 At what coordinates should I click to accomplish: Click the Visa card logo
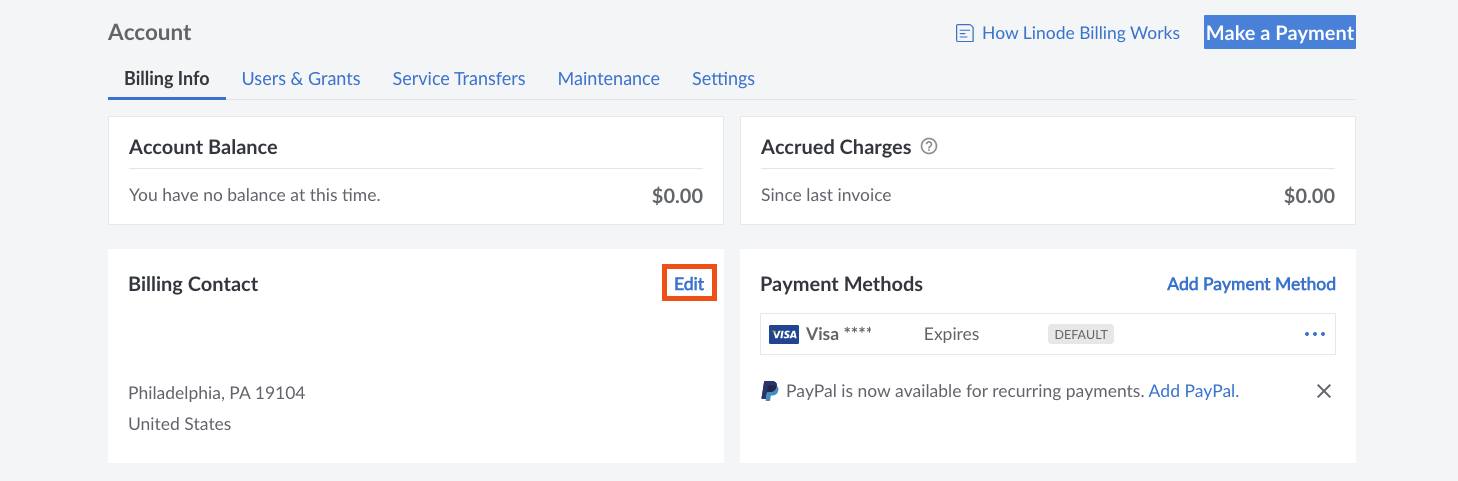[783, 334]
